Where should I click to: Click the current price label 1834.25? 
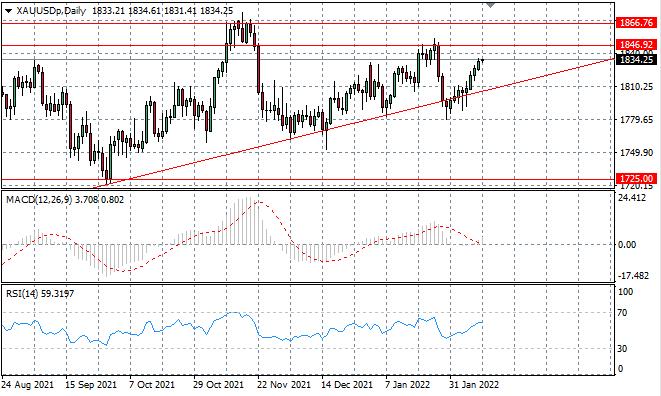tap(637, 59)
